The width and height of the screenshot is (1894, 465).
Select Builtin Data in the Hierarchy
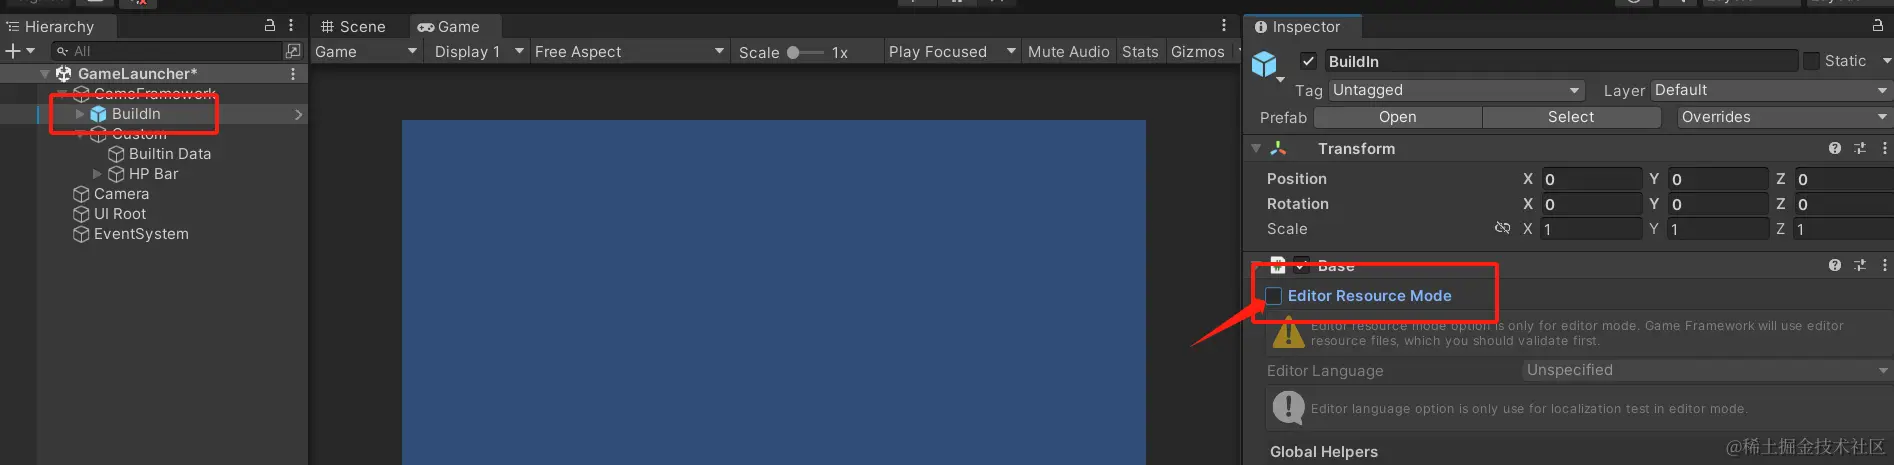[170, 154]
